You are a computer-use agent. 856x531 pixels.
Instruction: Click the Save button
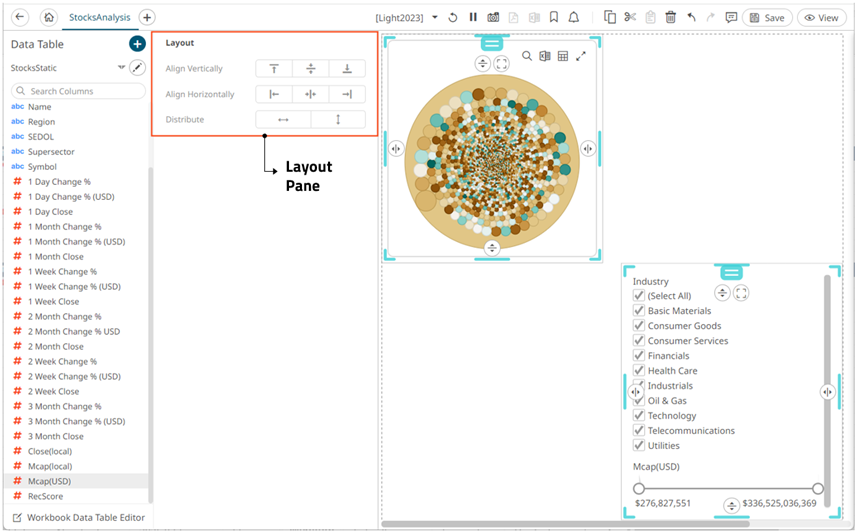tap(767, 18)
